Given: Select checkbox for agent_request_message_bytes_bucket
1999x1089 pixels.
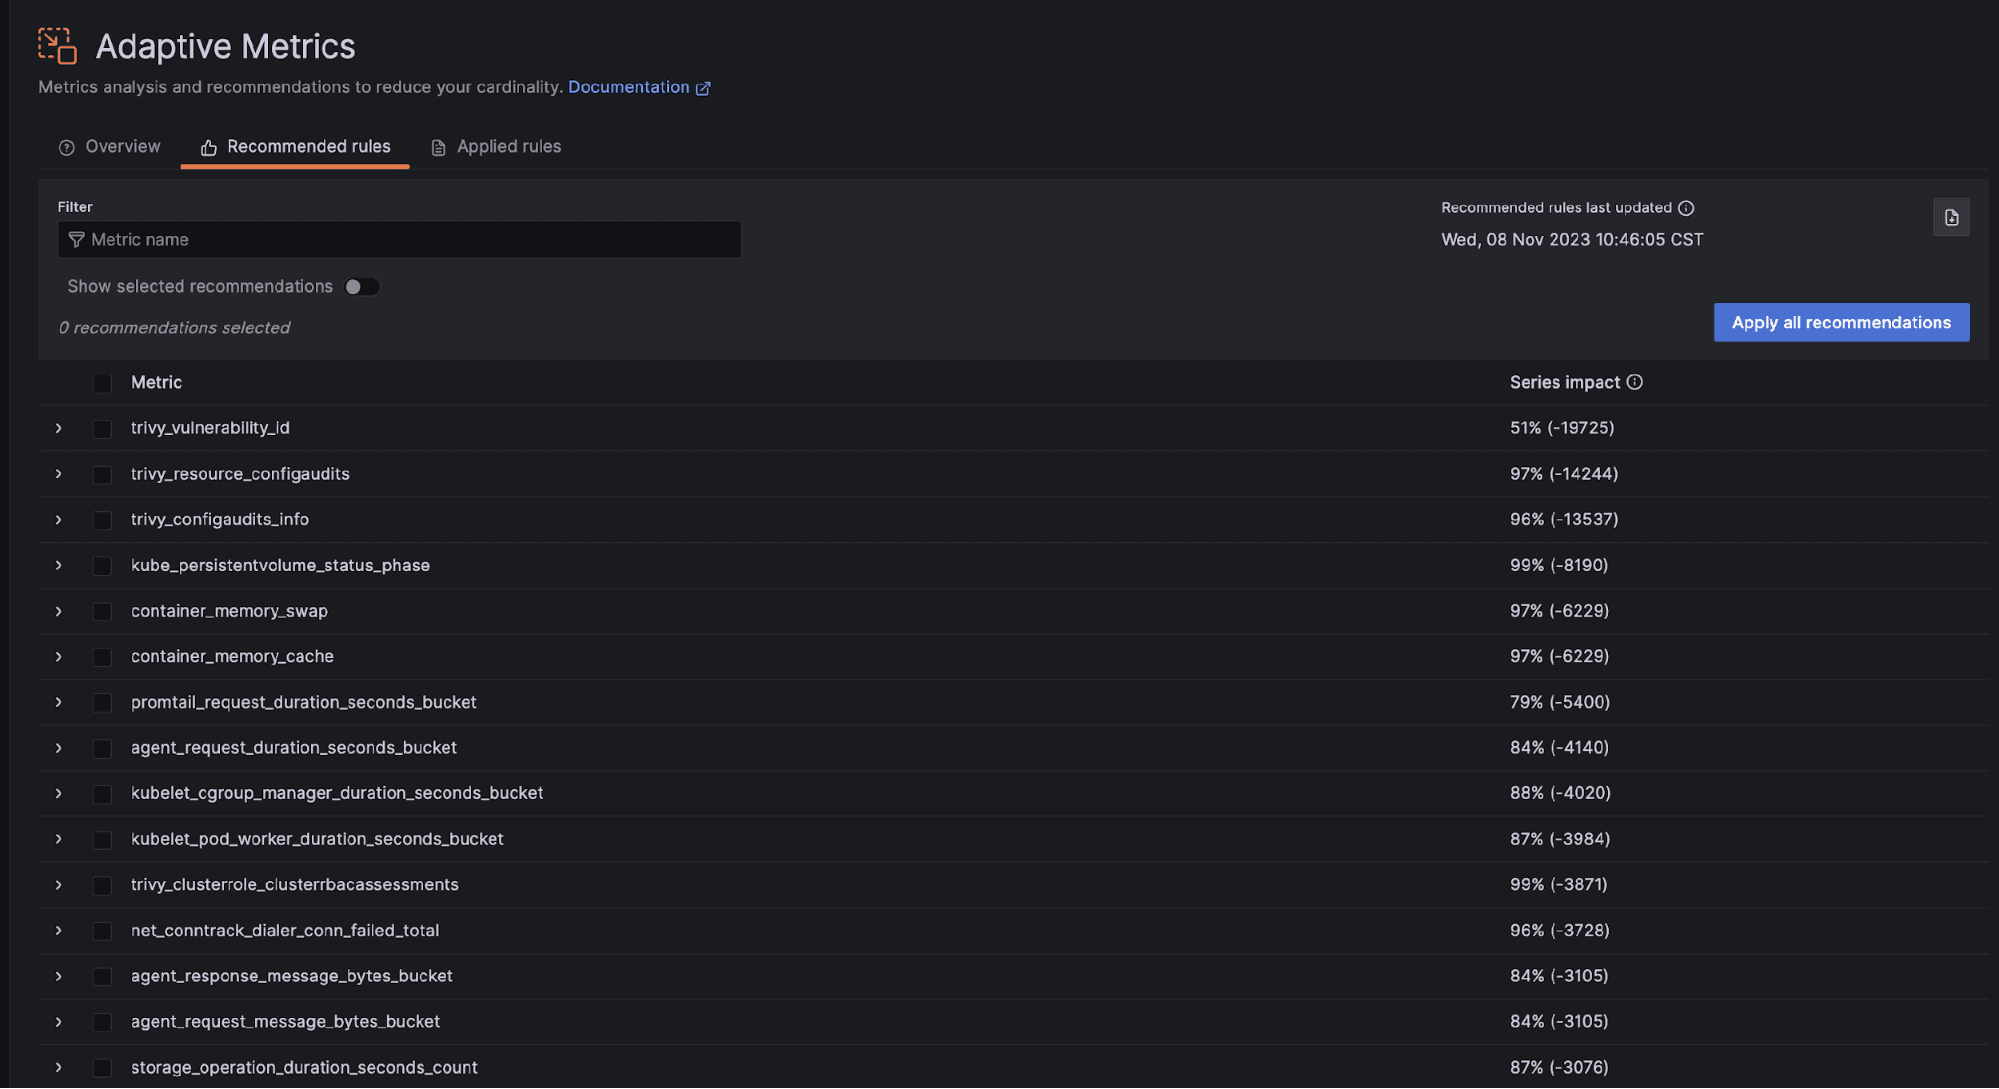Looking at the screenshot, I should [x=102, y=1022].
